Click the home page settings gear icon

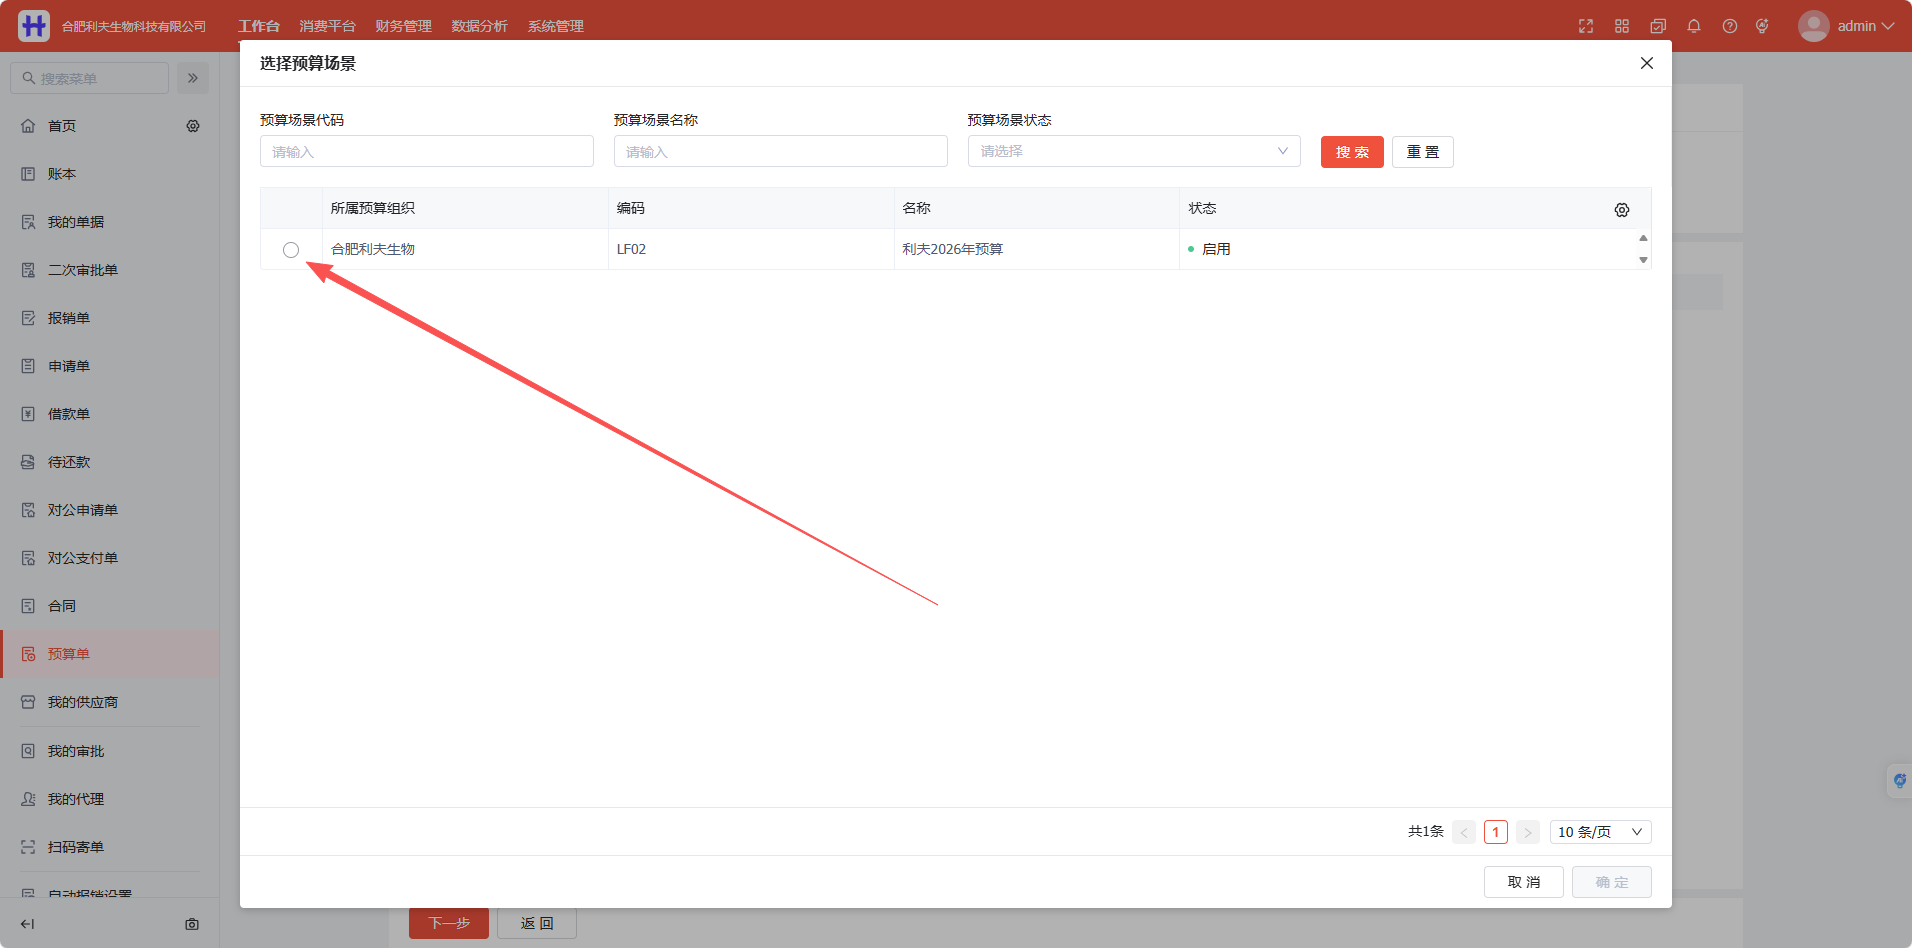point(193,126)
